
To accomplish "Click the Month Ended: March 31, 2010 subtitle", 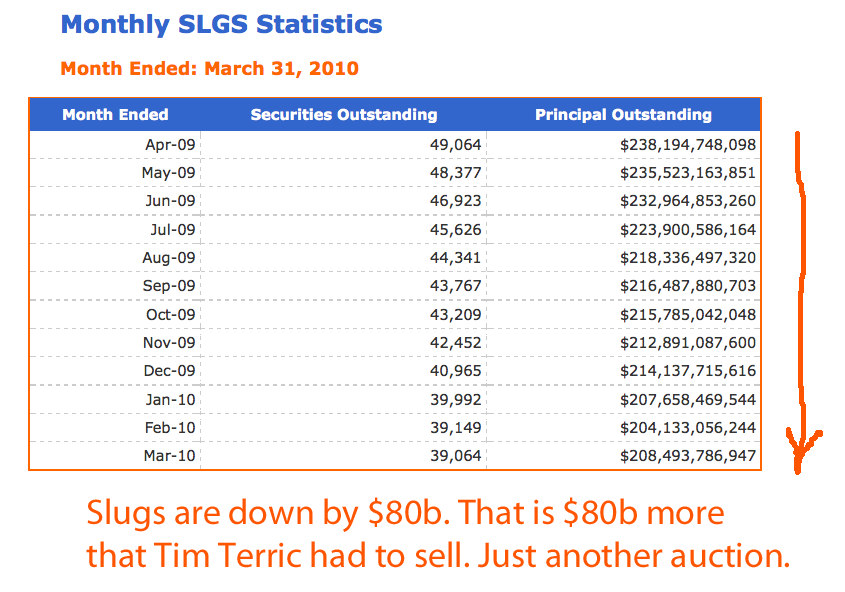I will point(210,68).
